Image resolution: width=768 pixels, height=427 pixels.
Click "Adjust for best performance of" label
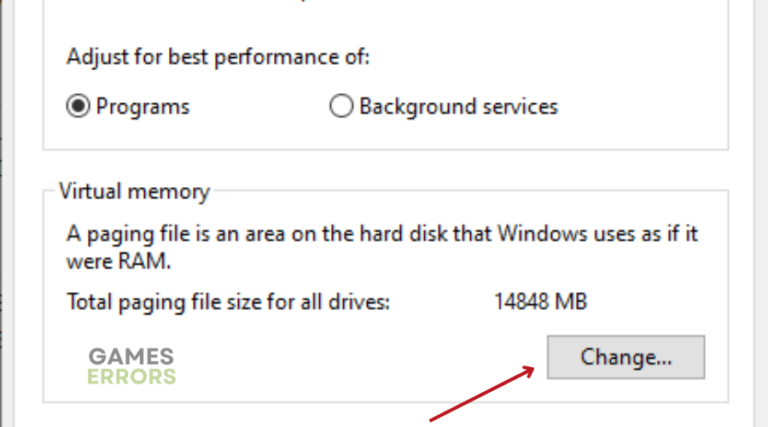[x=217, y=57]
